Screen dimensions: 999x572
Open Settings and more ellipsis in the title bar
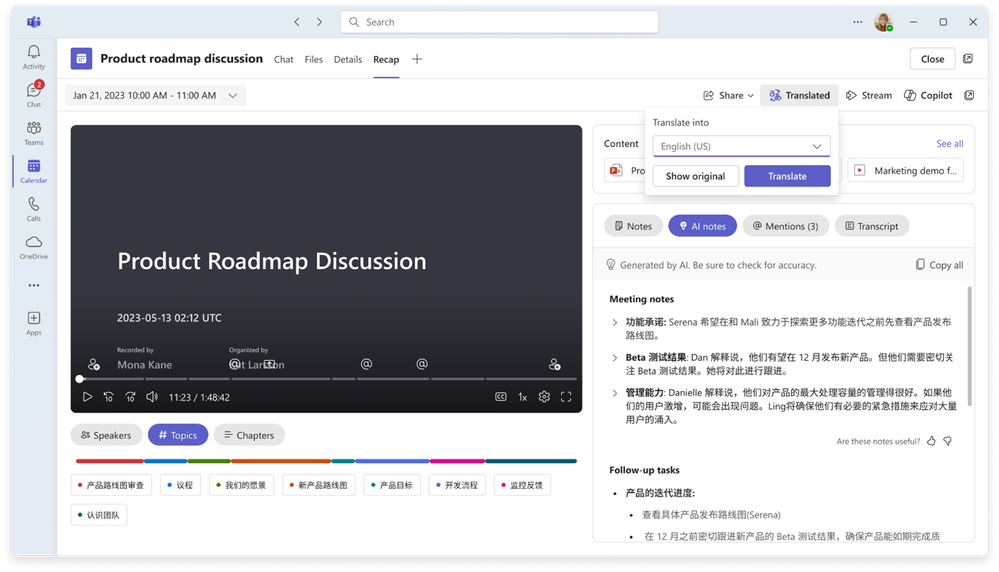point(858,22)
